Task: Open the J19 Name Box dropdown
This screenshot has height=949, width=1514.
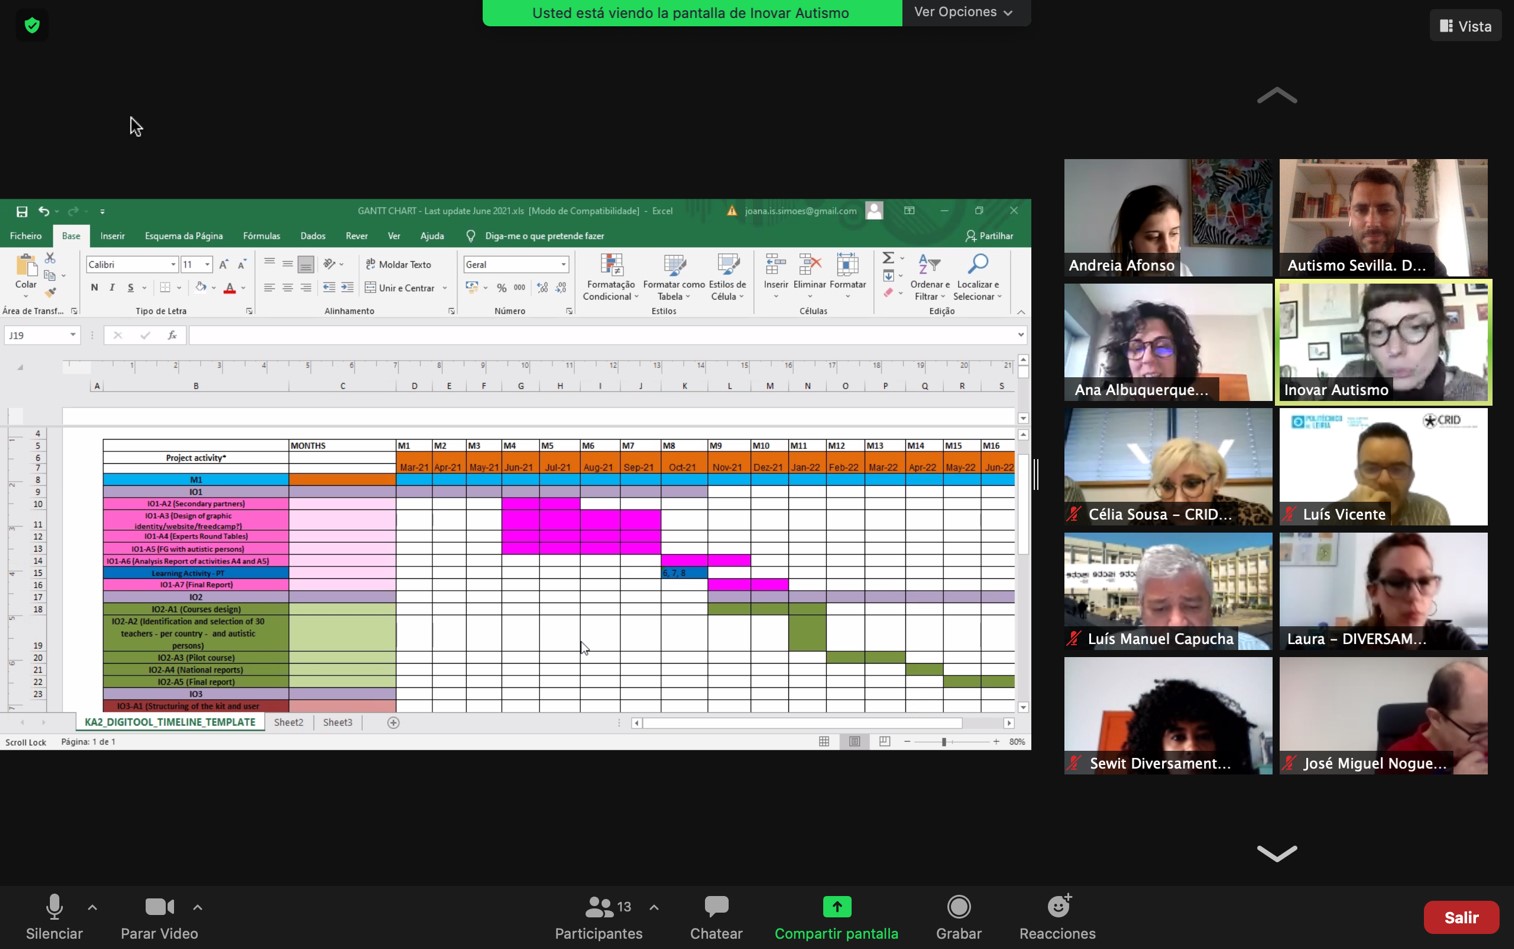Action: point(72,336)
